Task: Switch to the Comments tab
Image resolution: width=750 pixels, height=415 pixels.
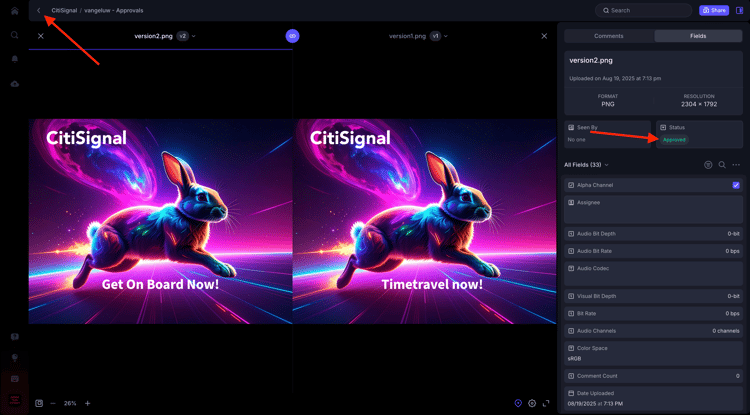Action: [609, 36]
